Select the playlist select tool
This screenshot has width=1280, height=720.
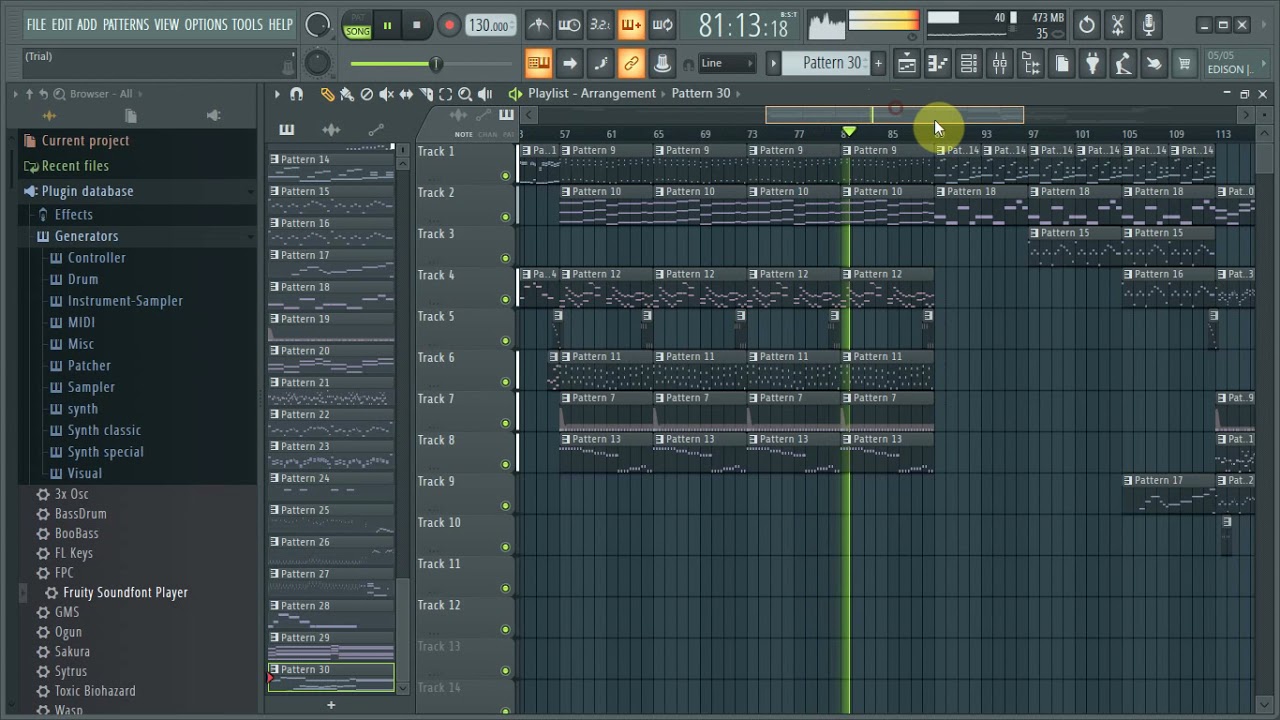point(445,94)
